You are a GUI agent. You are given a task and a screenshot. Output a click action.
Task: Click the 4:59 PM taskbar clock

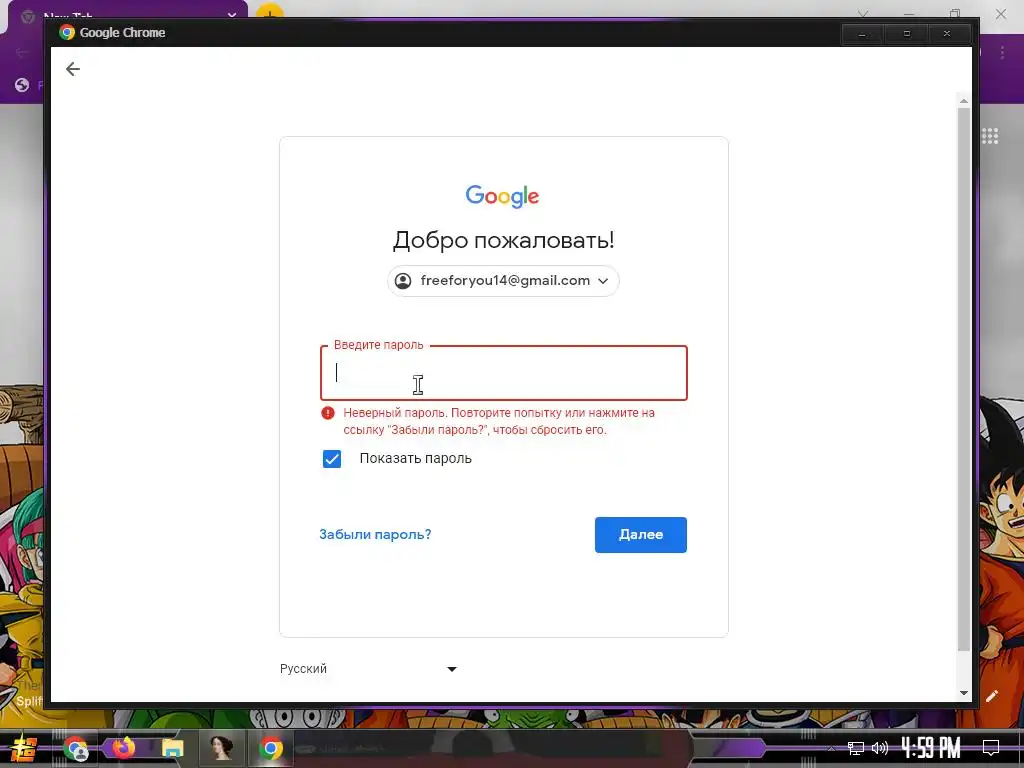pyautogui.click(x=931, y=747)
